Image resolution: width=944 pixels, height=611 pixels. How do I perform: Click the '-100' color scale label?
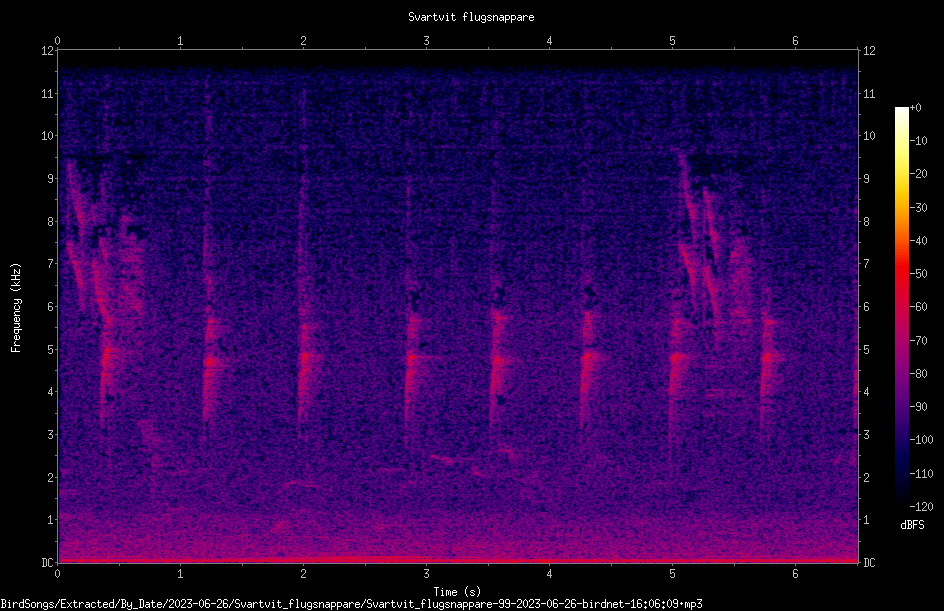point(921,440)
